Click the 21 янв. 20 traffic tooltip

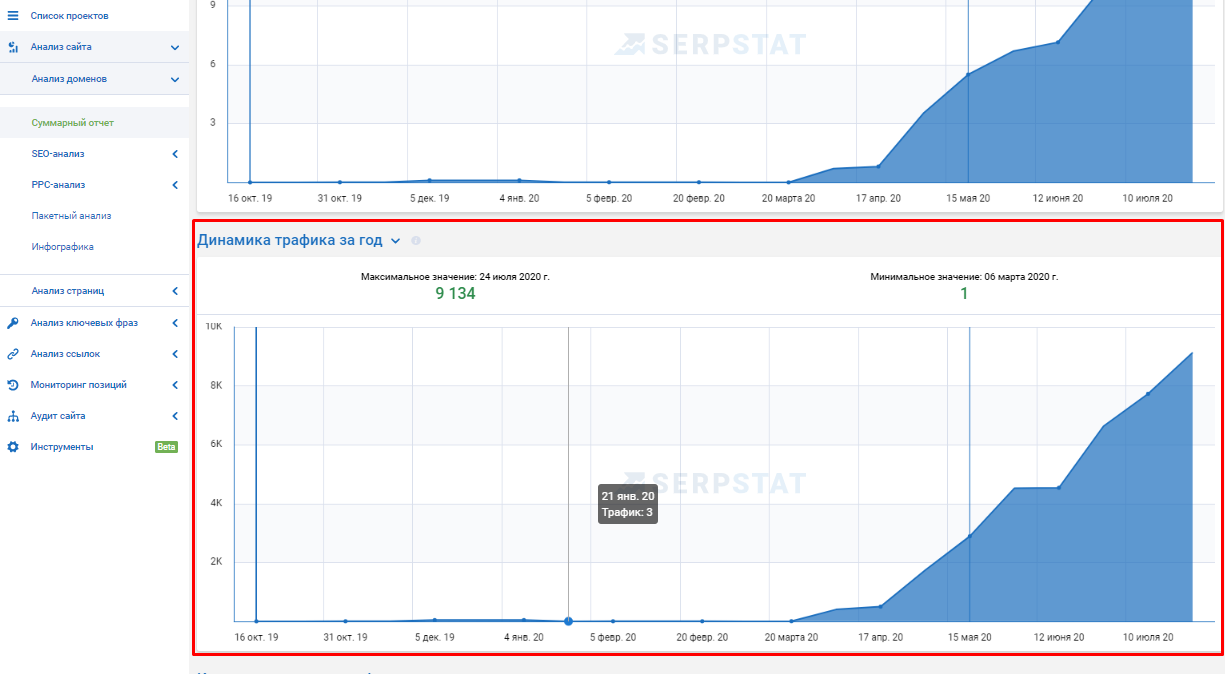tap(628, 504)
